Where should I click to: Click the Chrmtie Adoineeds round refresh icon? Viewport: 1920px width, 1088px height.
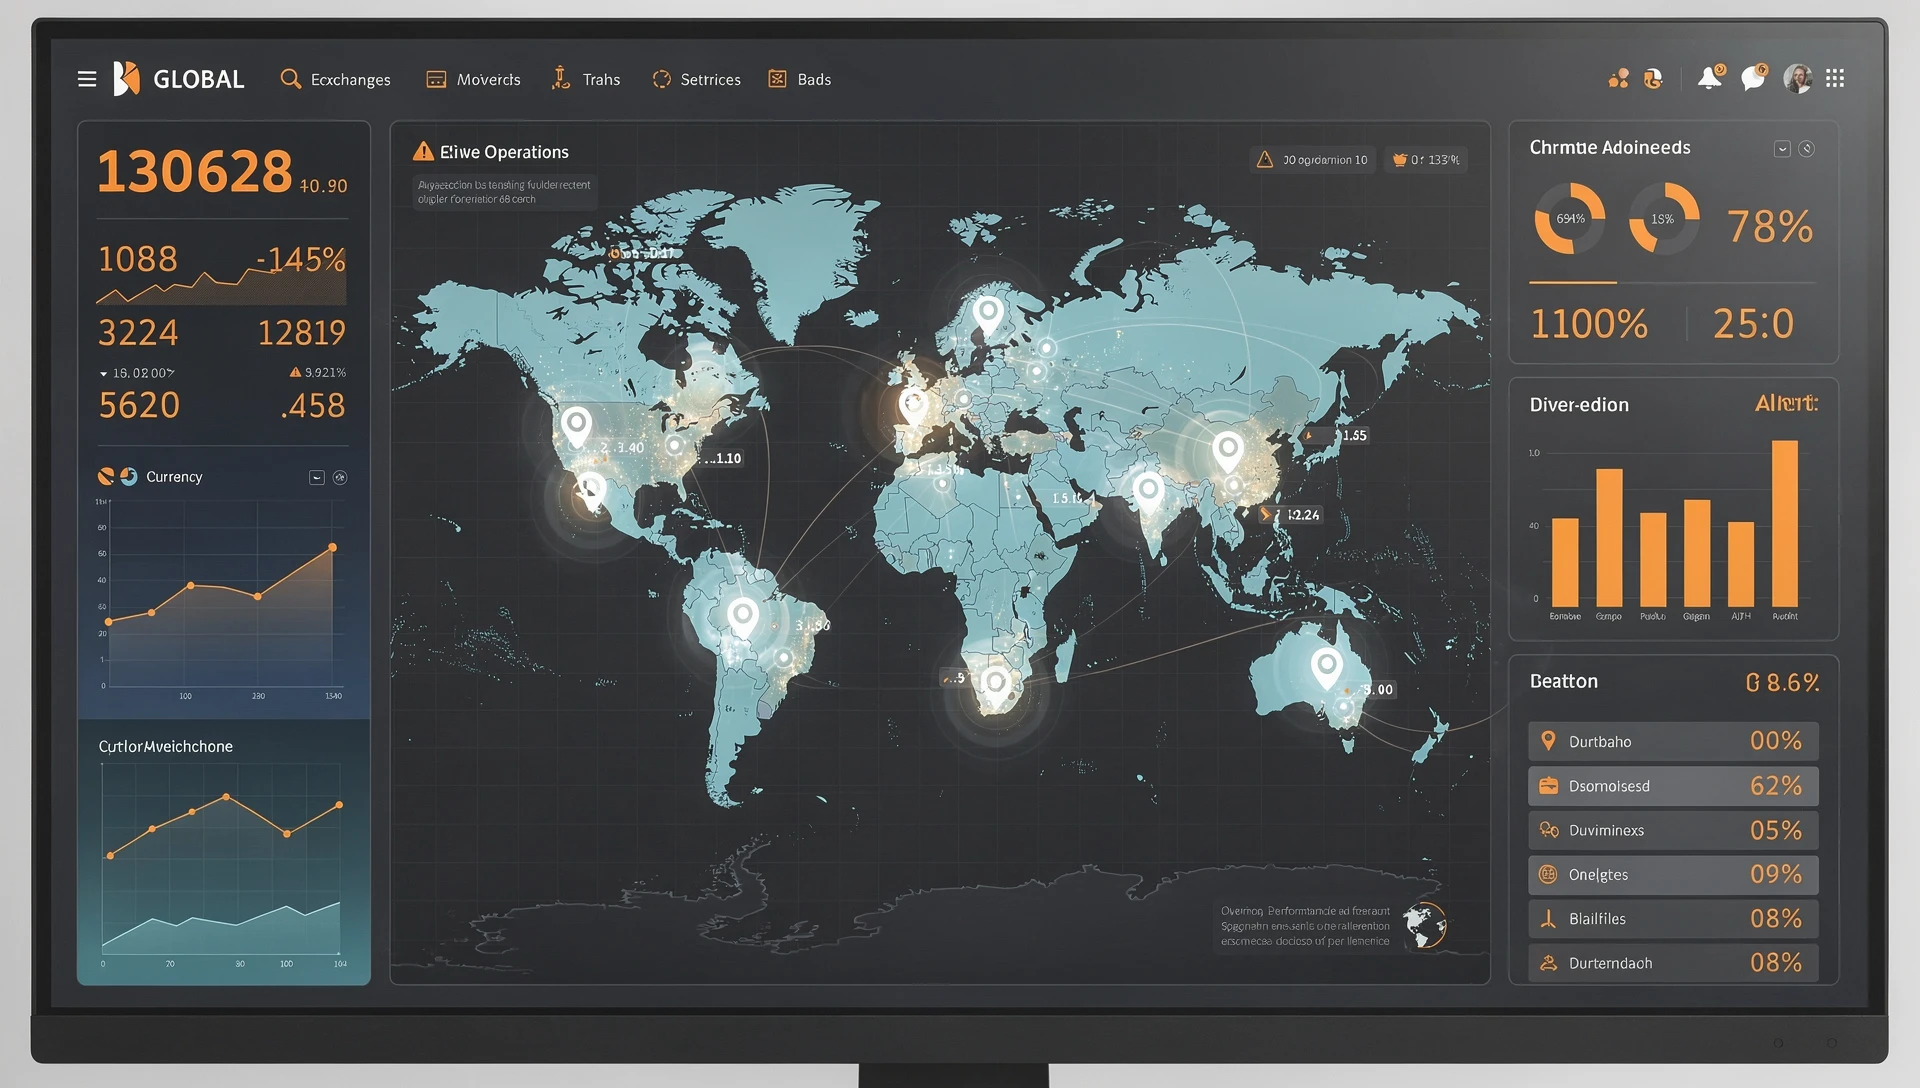[x=1807, y=149]
